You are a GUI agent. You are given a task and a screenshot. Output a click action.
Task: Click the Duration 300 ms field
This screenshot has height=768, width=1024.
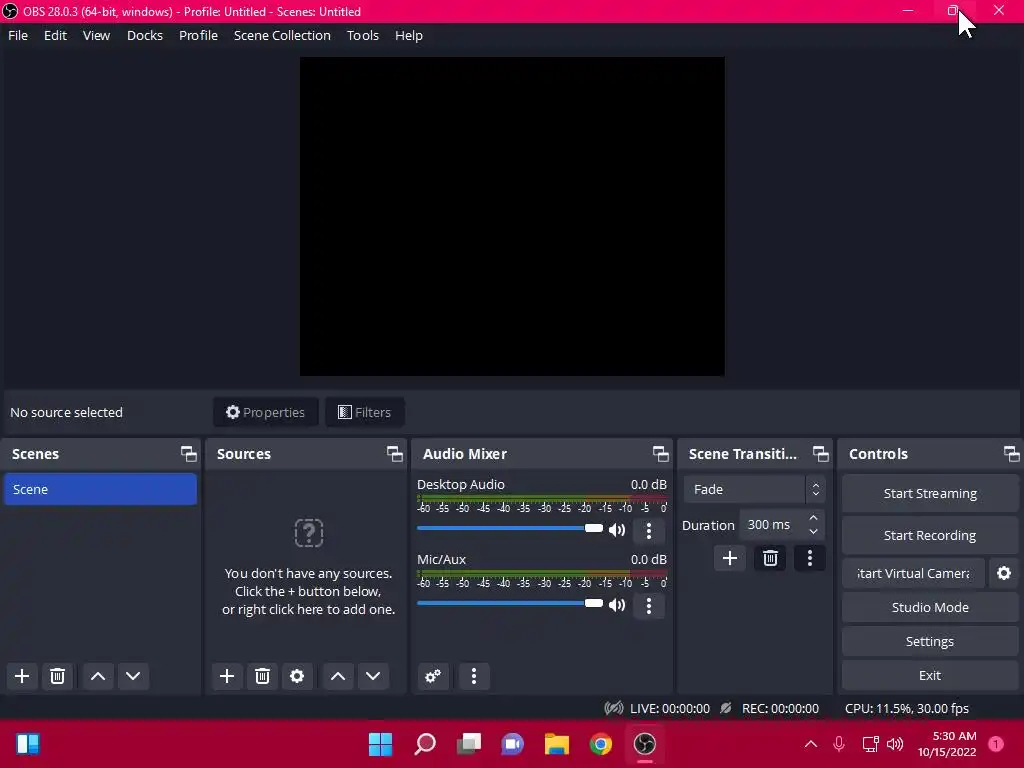[782, 525]
